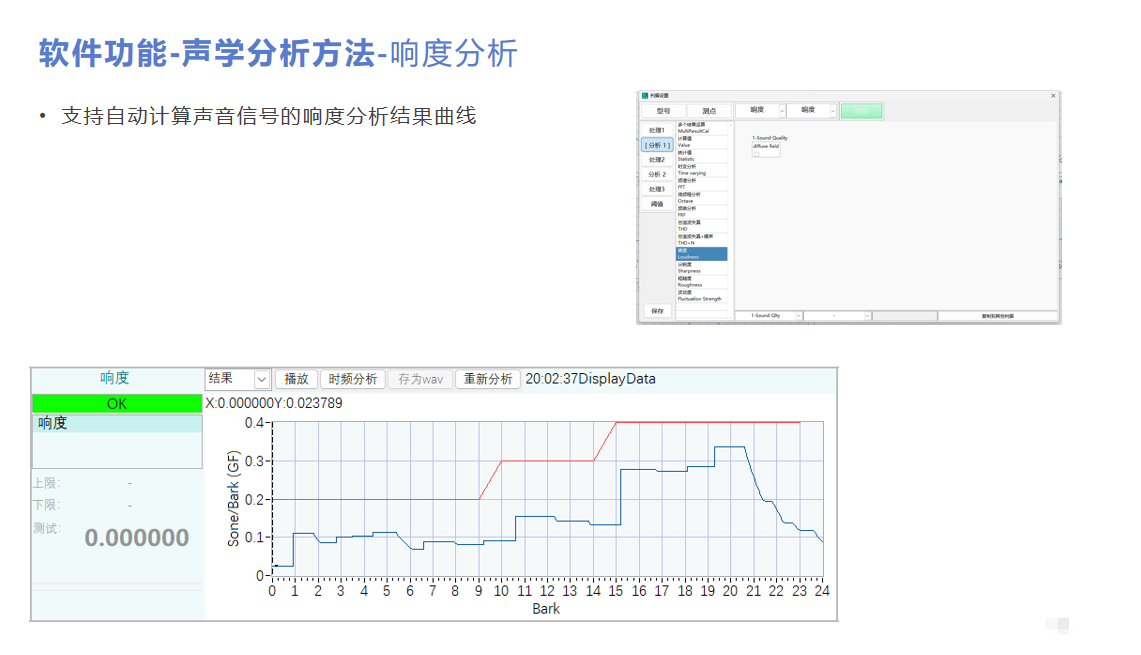Select Sharpness in the analysis list
1141x655 pixels.
(701, 268)
